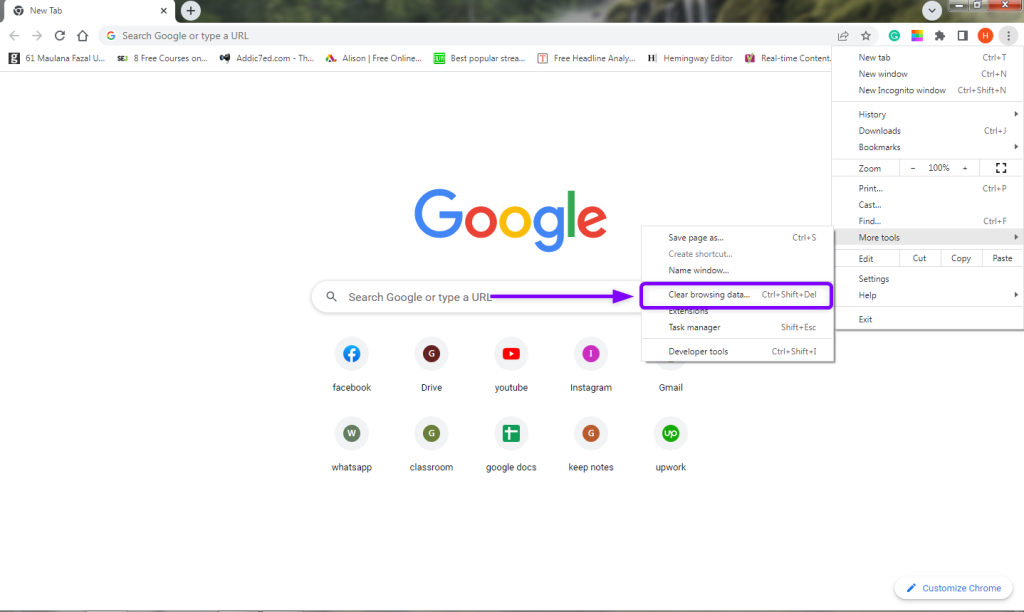
Task: Open a new tab with plus button
Action: pos(191,10)
